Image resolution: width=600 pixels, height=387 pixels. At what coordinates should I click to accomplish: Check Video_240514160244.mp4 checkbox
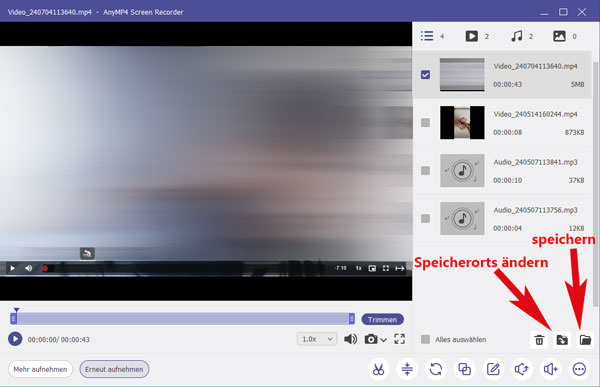(x=426, y=122)
